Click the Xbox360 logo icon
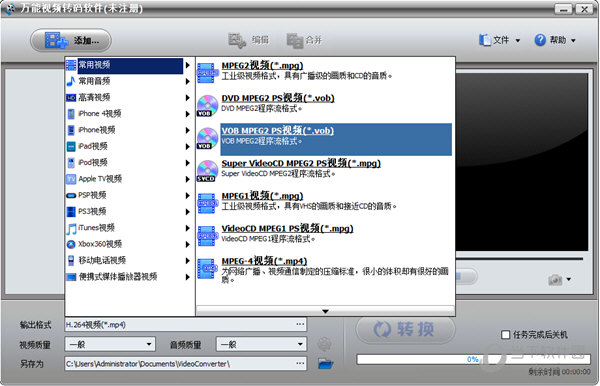Viewport: 600px width, 386px height. tap(71, 244)
